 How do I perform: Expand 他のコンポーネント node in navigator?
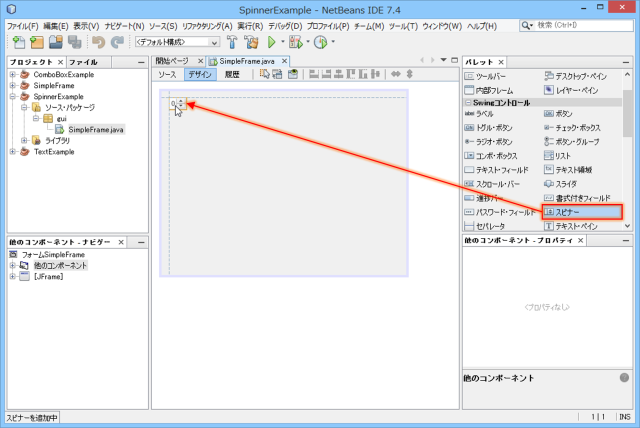pos(13,266)
